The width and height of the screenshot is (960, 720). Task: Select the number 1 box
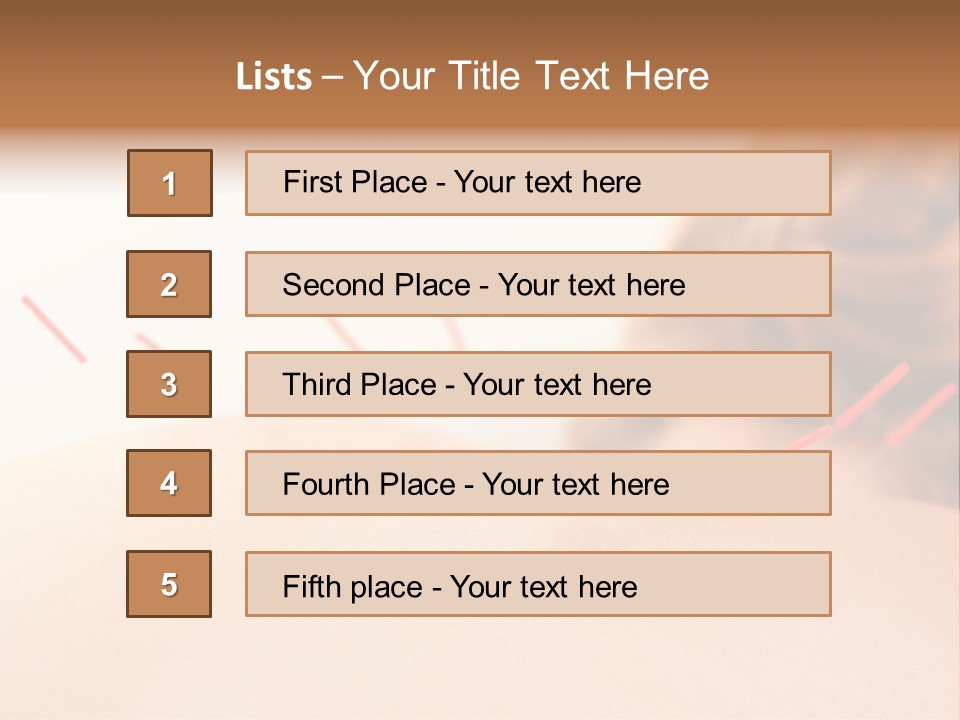[x=170, y=183]
